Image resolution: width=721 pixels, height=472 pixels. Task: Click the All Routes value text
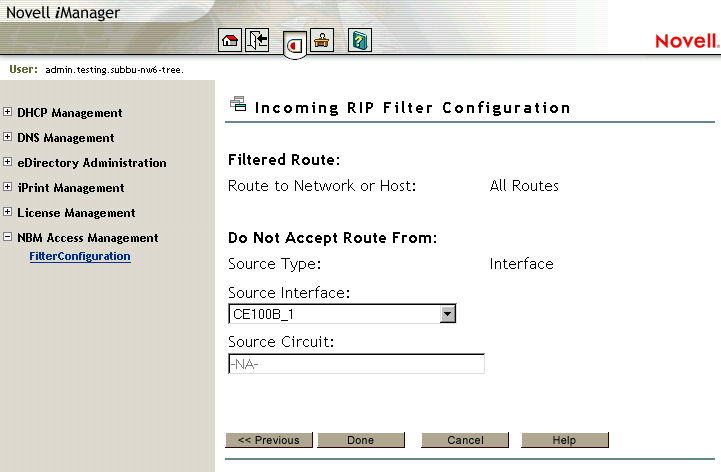point(524,186)
